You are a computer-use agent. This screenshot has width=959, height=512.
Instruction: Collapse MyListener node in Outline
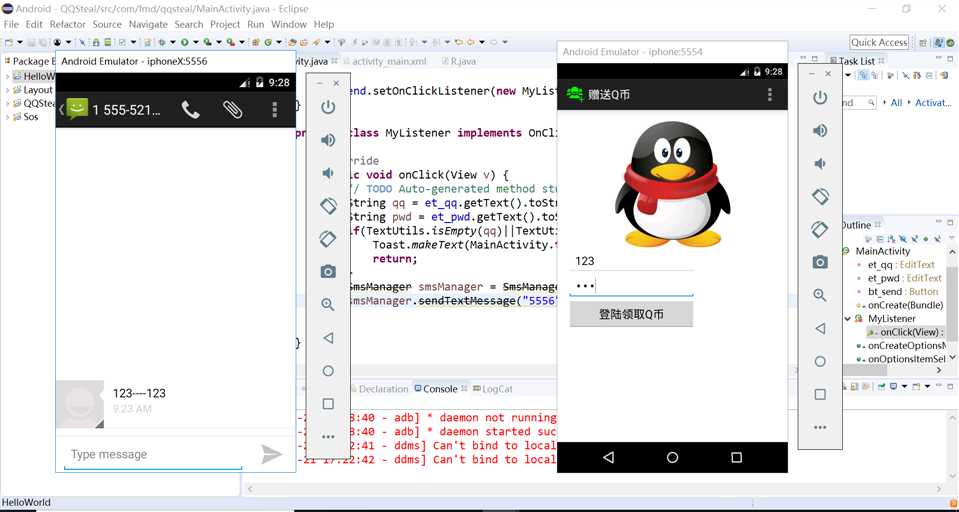848,319
